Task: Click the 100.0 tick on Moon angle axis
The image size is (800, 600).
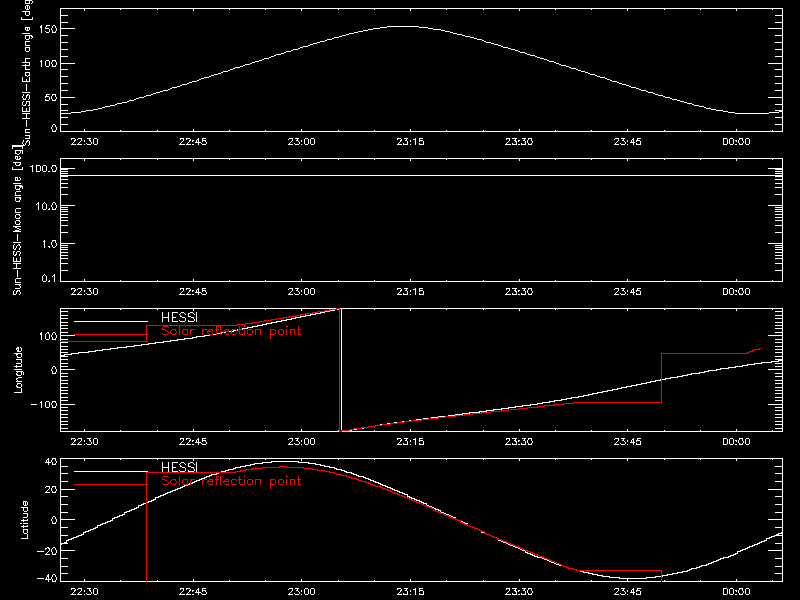Action: (x=43, y=169)
